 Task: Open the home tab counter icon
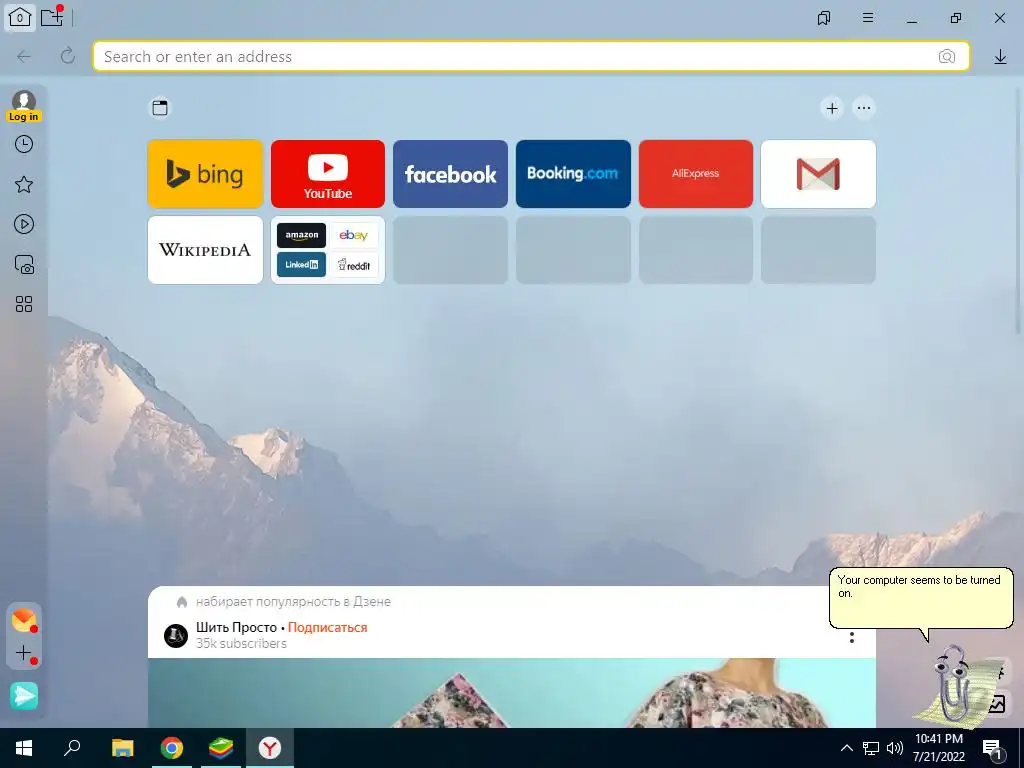pos(20,18)
